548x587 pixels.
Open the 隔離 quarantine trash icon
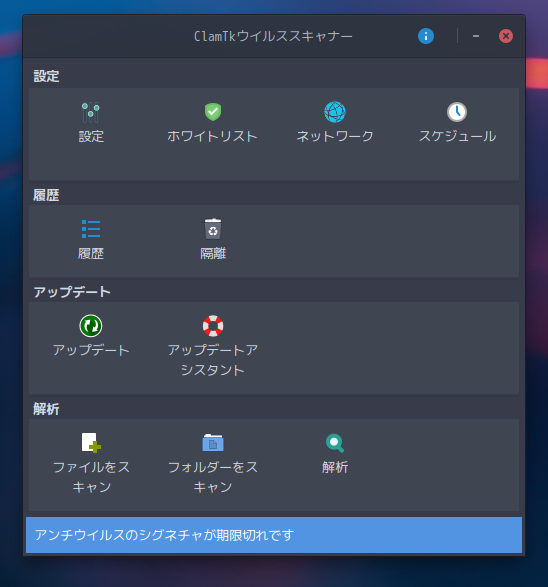[213, 229]
